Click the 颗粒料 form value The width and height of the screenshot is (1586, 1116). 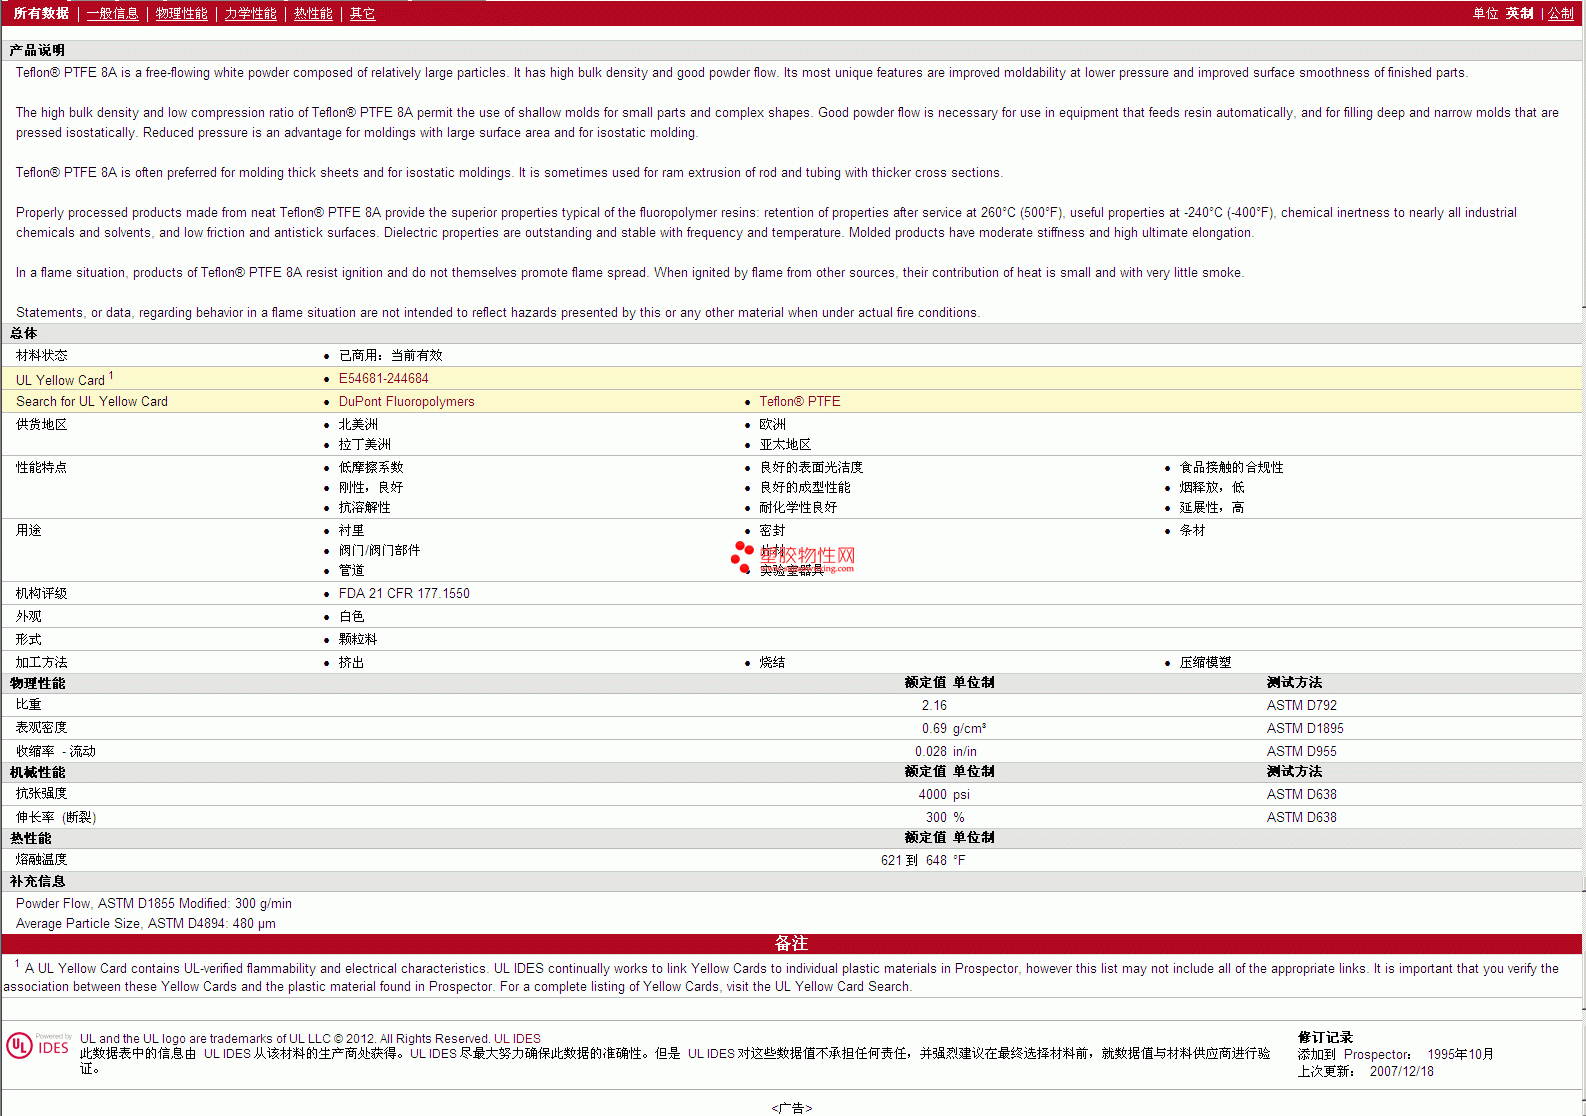tap(358, 640)
